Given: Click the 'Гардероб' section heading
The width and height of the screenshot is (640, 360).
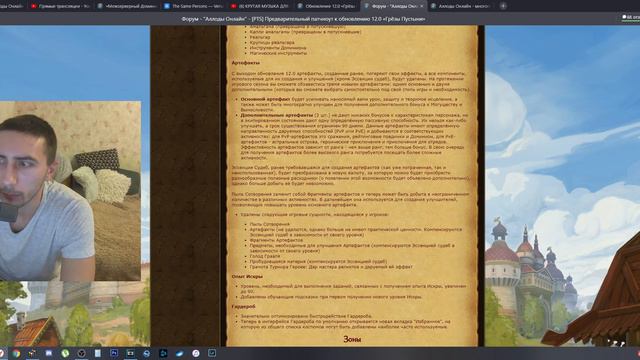Looking at the screenshot, I should point(244,306).
